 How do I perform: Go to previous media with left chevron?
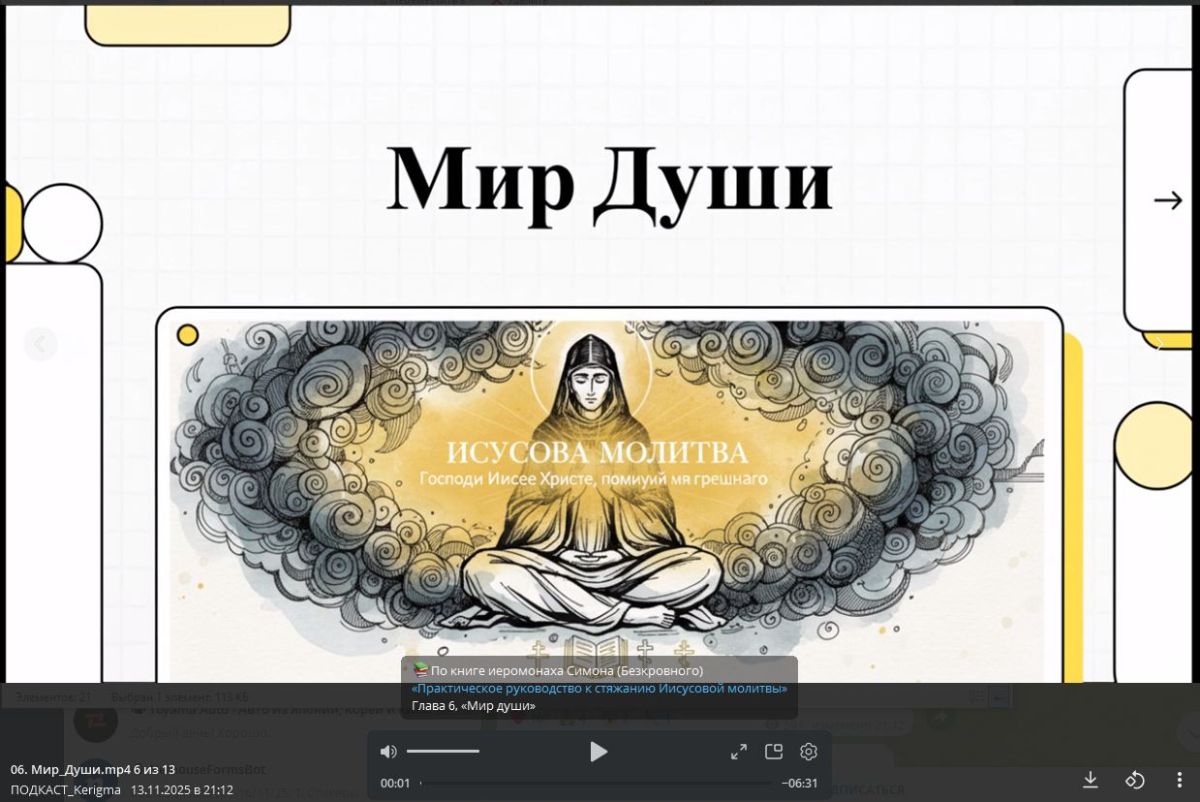click(x=40, y=344)
